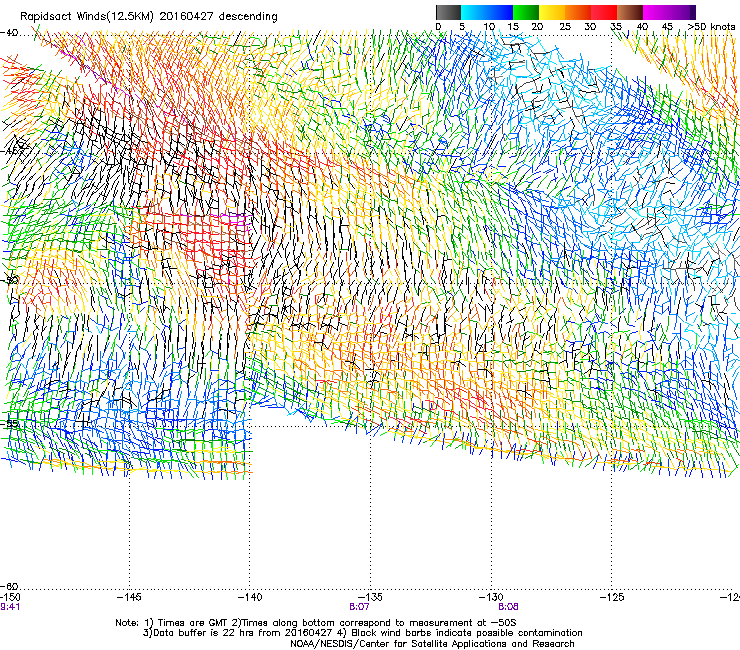Click the purple time label under -135
This screenshot has height=650, width=740.
click(x=359, y=607)
